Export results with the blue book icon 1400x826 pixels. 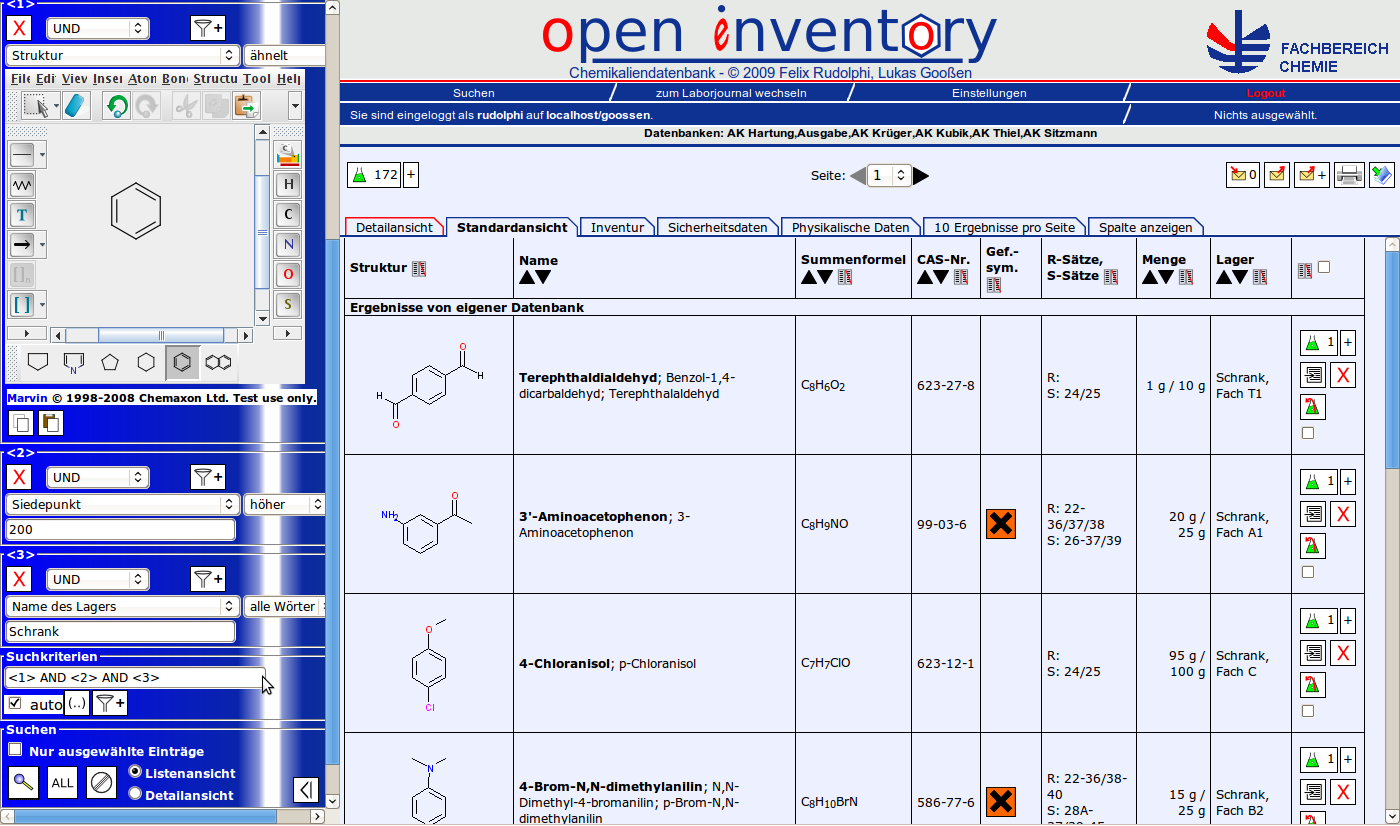1382,175
